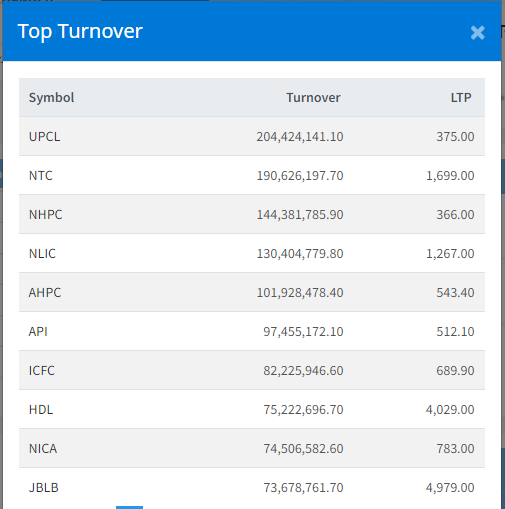The width and height of the screenshot is (505, 509).
Task: Sort table by Symbol column header
Action: click(51, 98)
